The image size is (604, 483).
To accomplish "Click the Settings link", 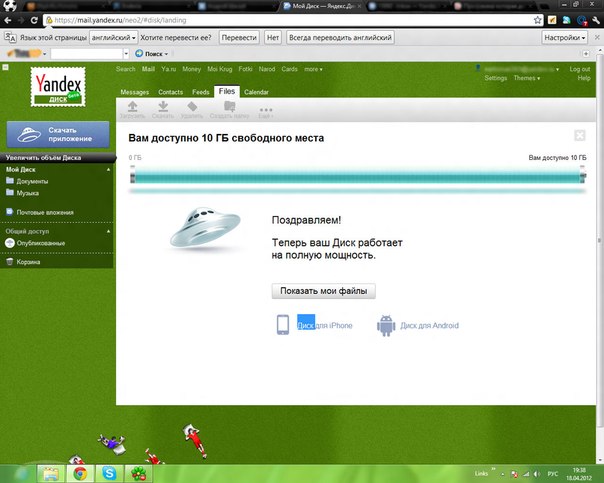I will [x=496, y=78].
